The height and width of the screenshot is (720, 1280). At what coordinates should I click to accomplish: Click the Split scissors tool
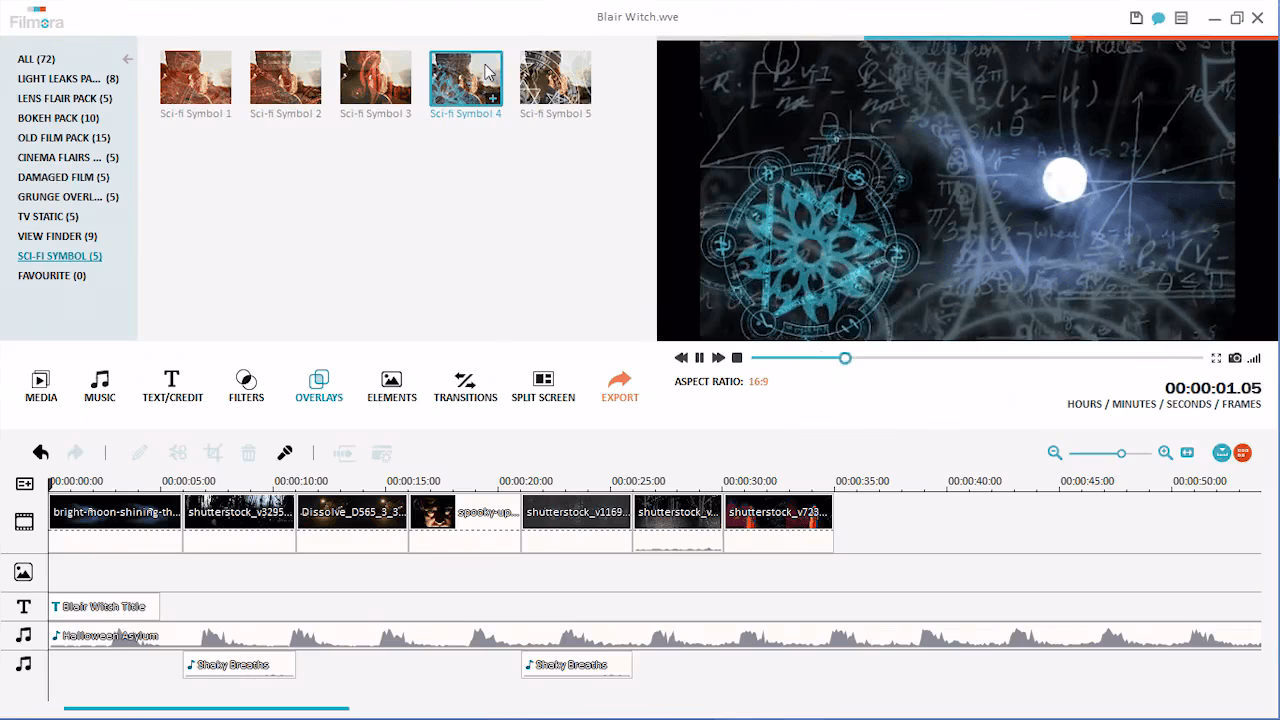coord(177,453)
